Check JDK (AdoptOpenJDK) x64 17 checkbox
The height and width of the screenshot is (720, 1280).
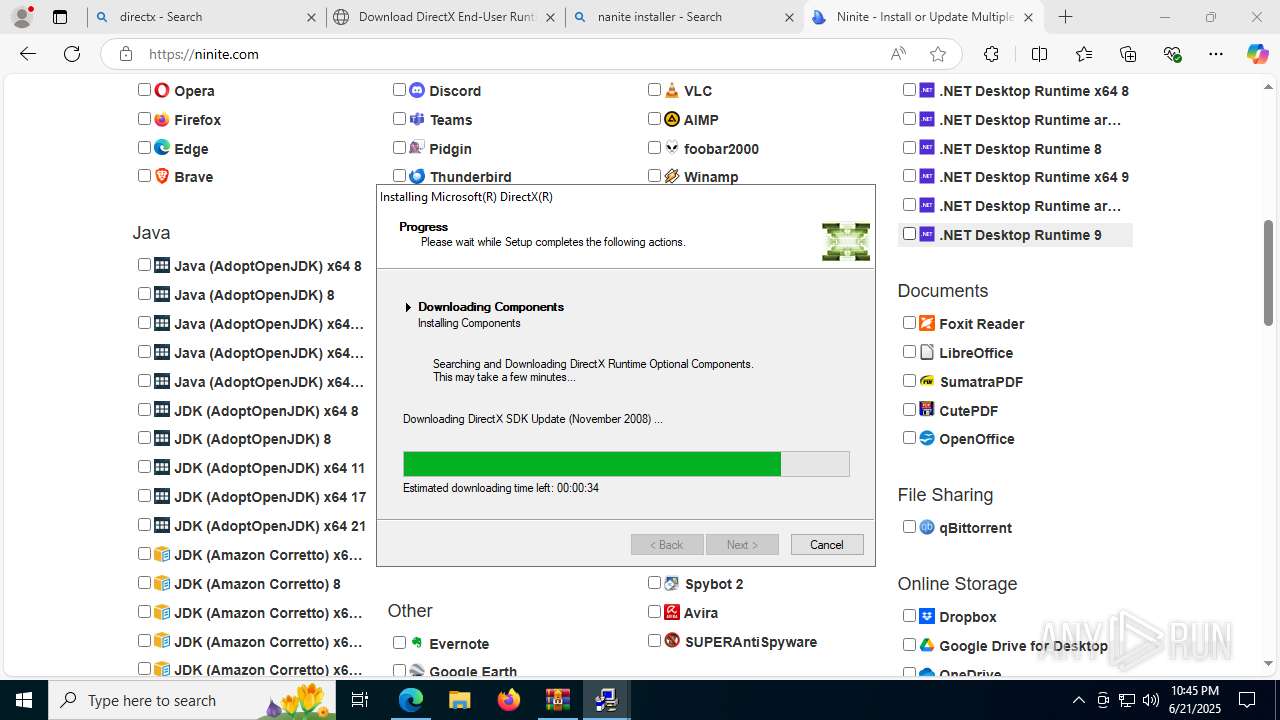coord(144,496)
